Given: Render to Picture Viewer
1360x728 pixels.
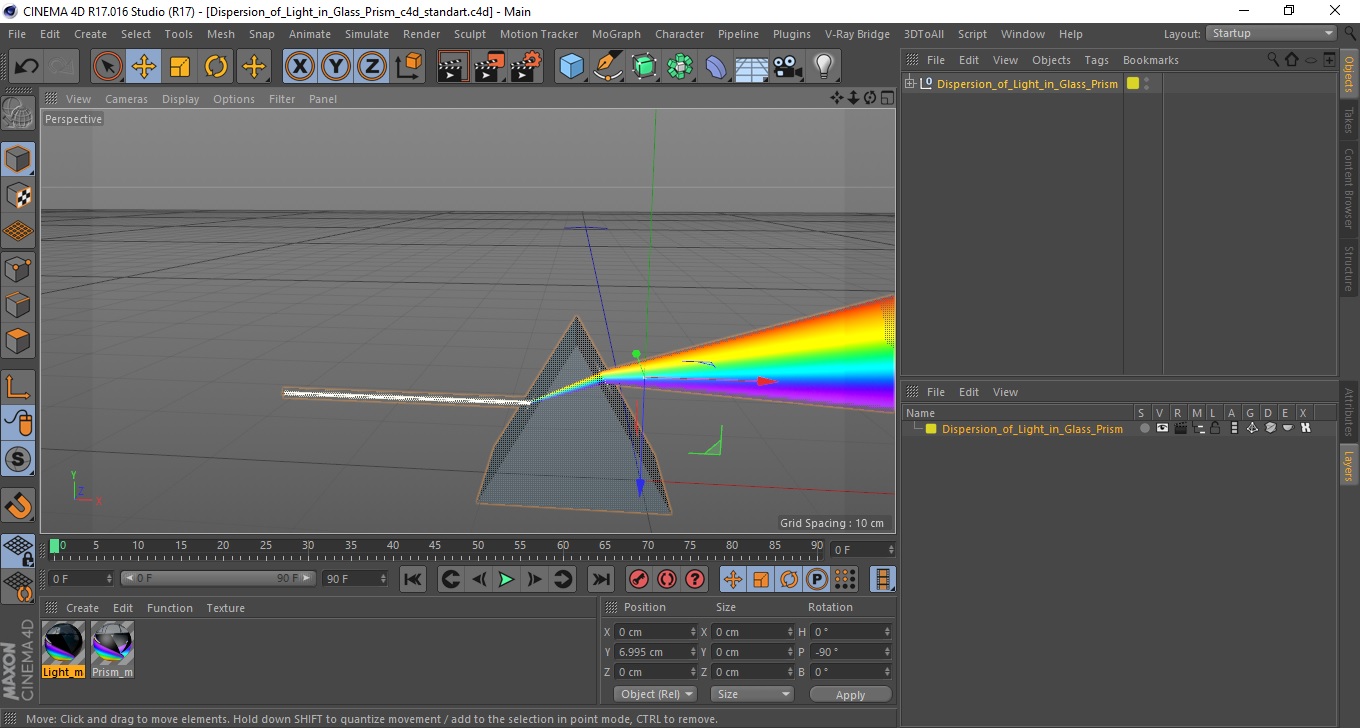Looking at the screenshot, I should [489, 67].
